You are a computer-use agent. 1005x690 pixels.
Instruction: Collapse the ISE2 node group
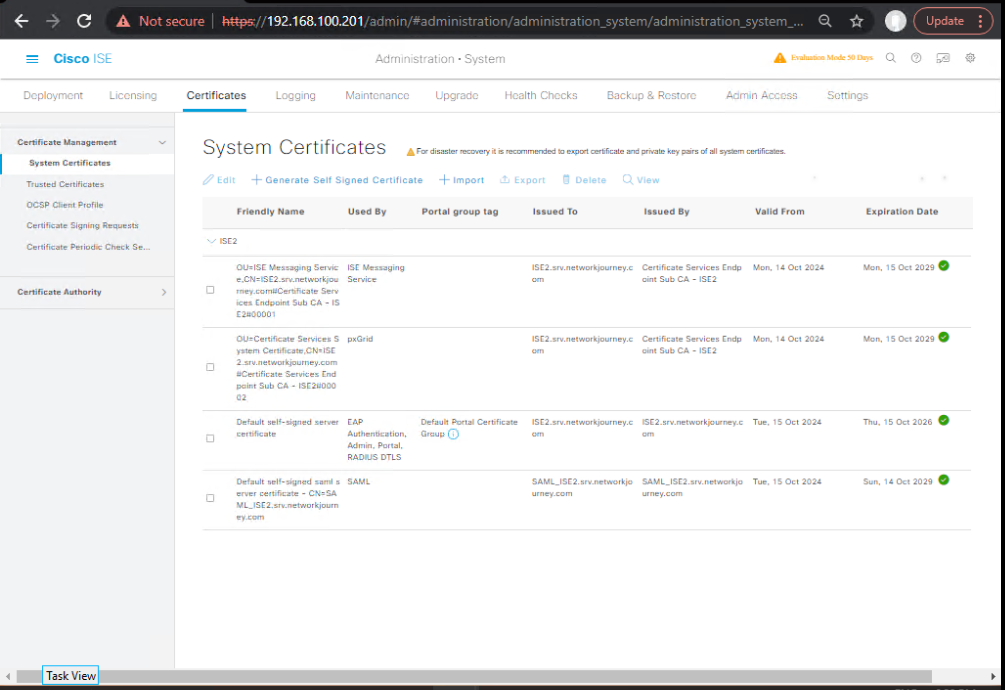(212, 242)
